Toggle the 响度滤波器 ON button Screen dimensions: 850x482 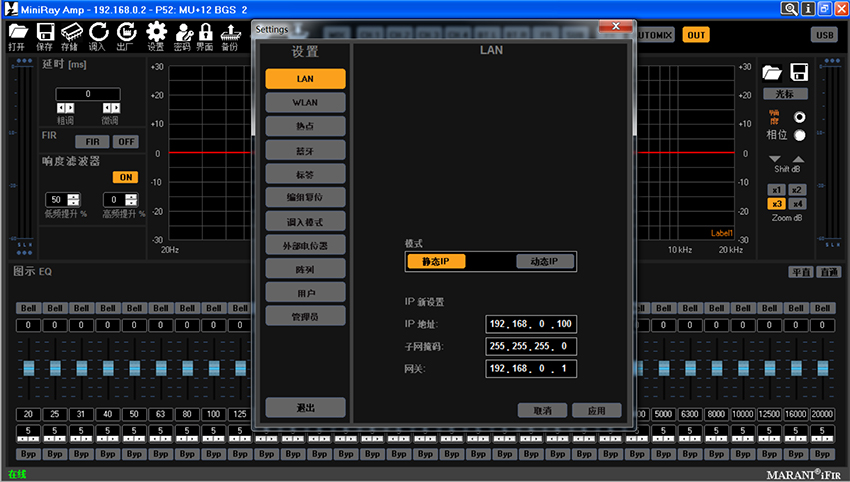[125, 177]
